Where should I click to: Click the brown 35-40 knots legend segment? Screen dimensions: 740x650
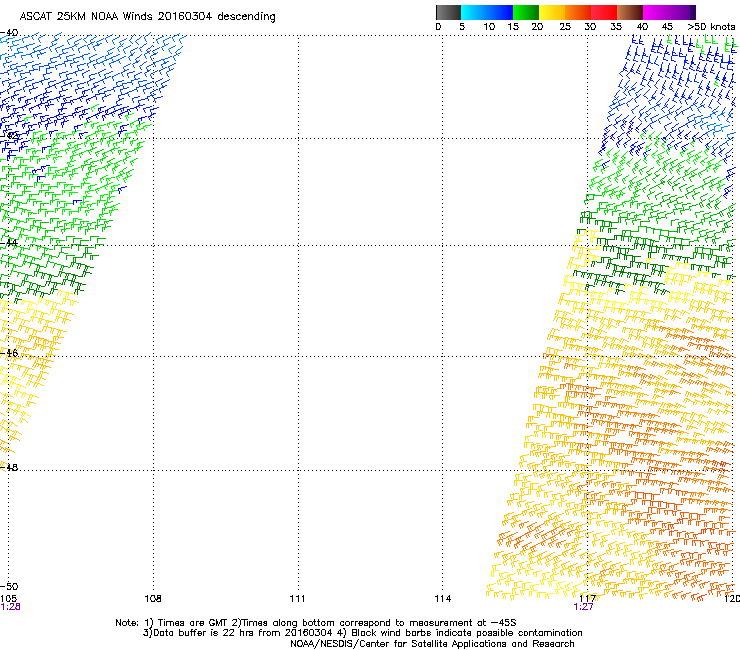pos(630,12)
